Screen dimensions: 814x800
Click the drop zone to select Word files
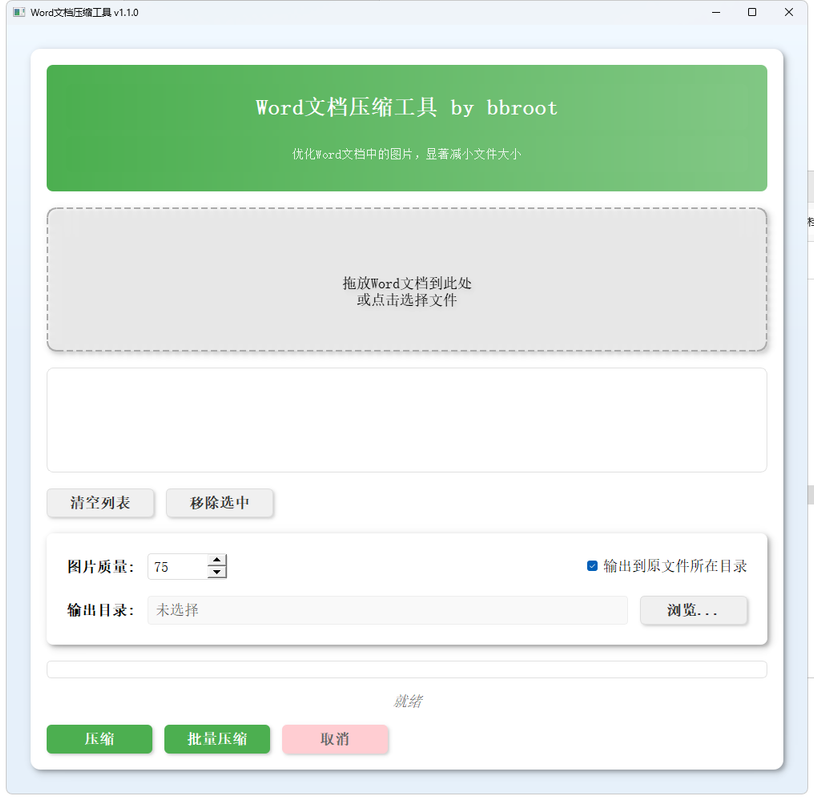click(x=406, y=280)
